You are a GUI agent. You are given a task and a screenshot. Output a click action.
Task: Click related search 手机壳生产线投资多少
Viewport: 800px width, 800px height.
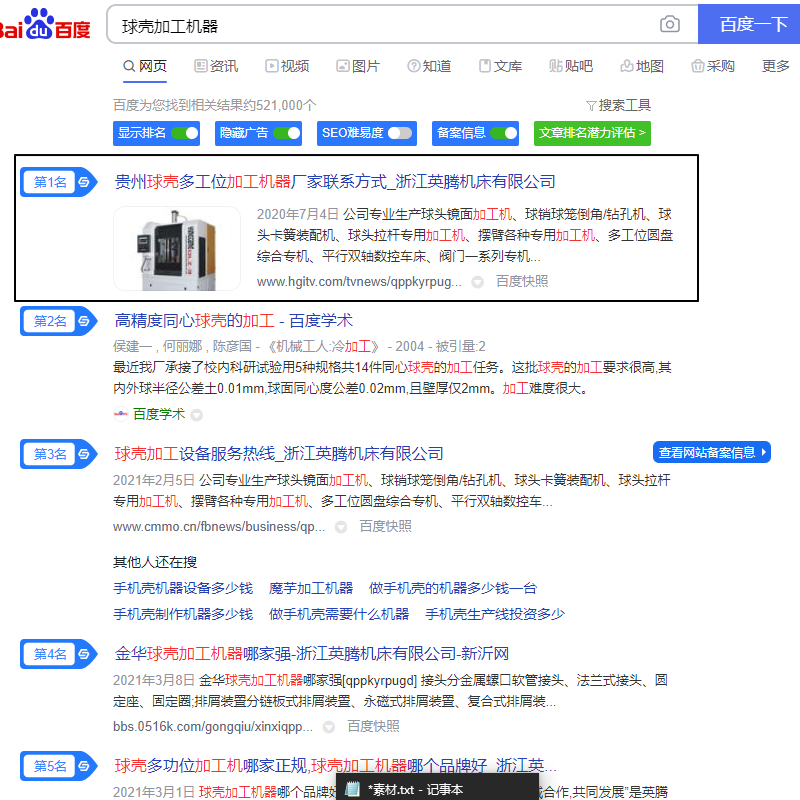495,614
